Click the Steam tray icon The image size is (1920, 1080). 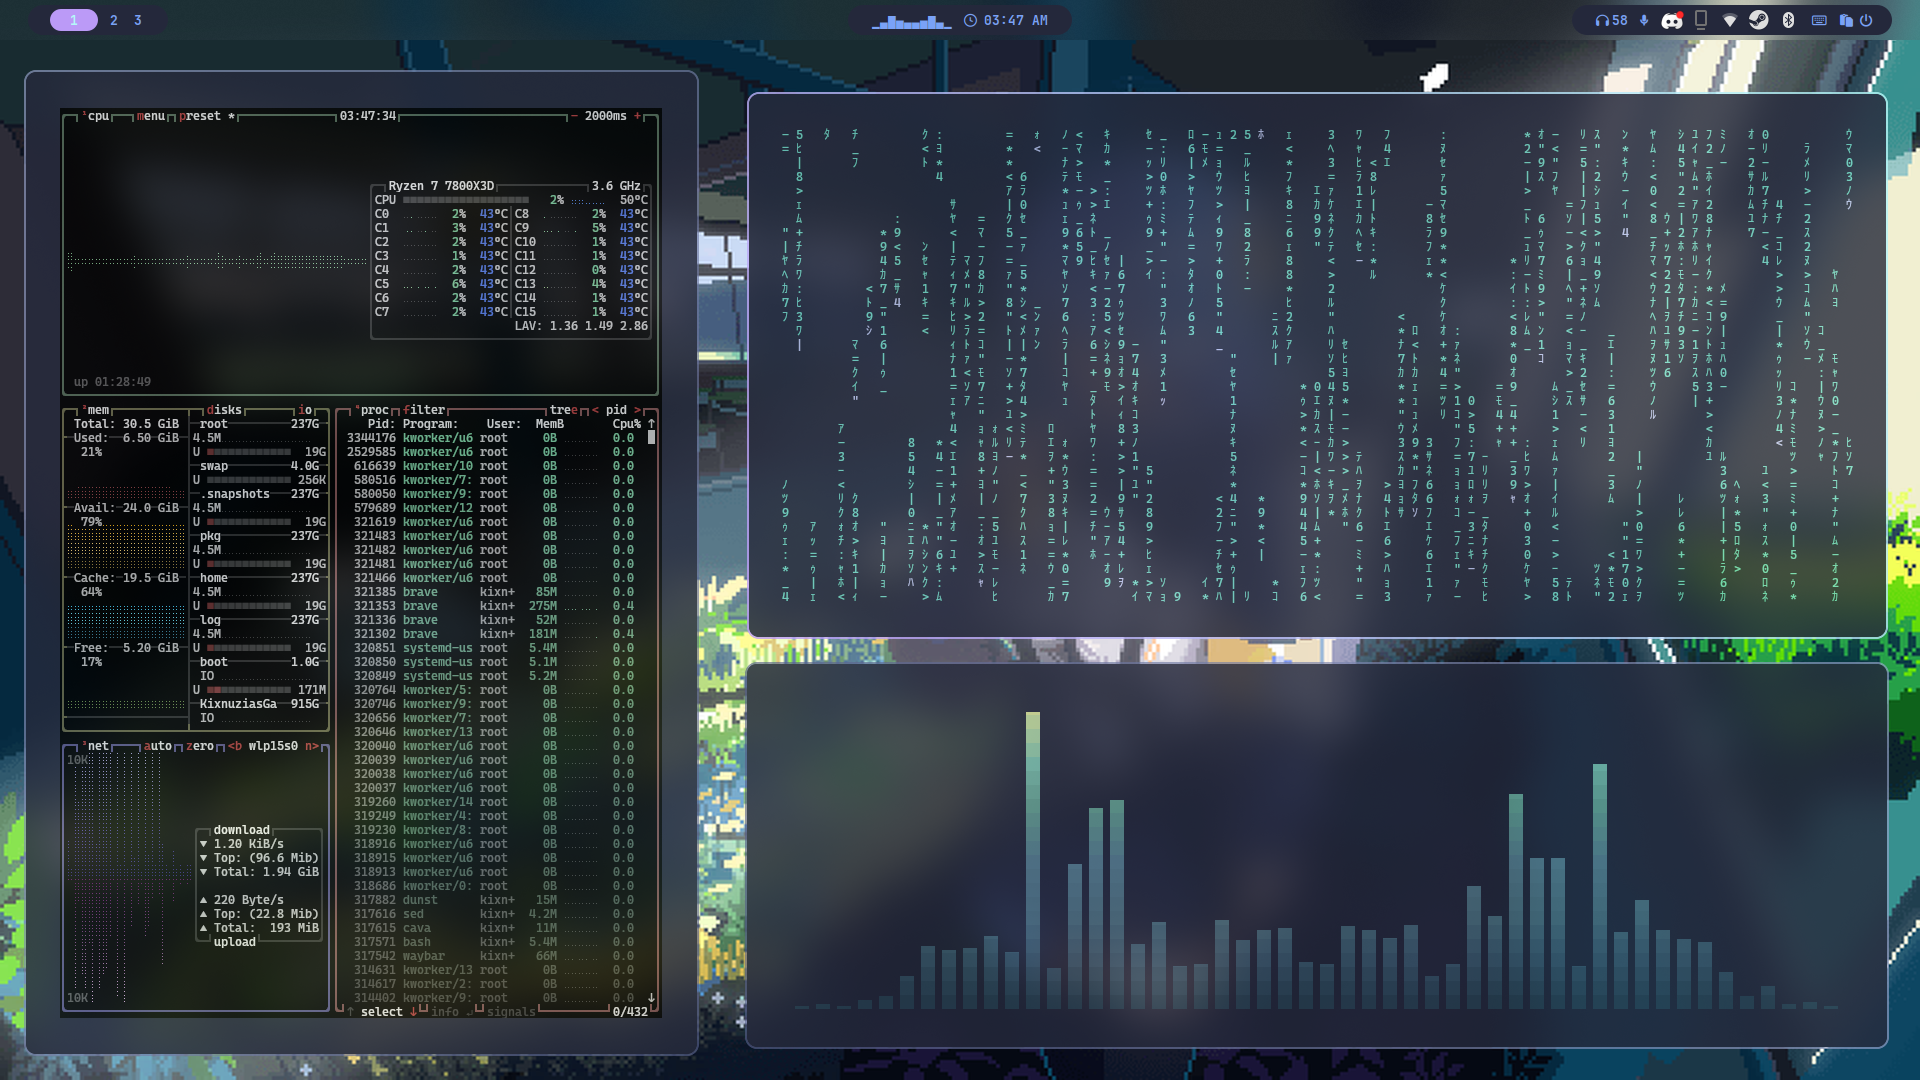tap(1758, 20)
